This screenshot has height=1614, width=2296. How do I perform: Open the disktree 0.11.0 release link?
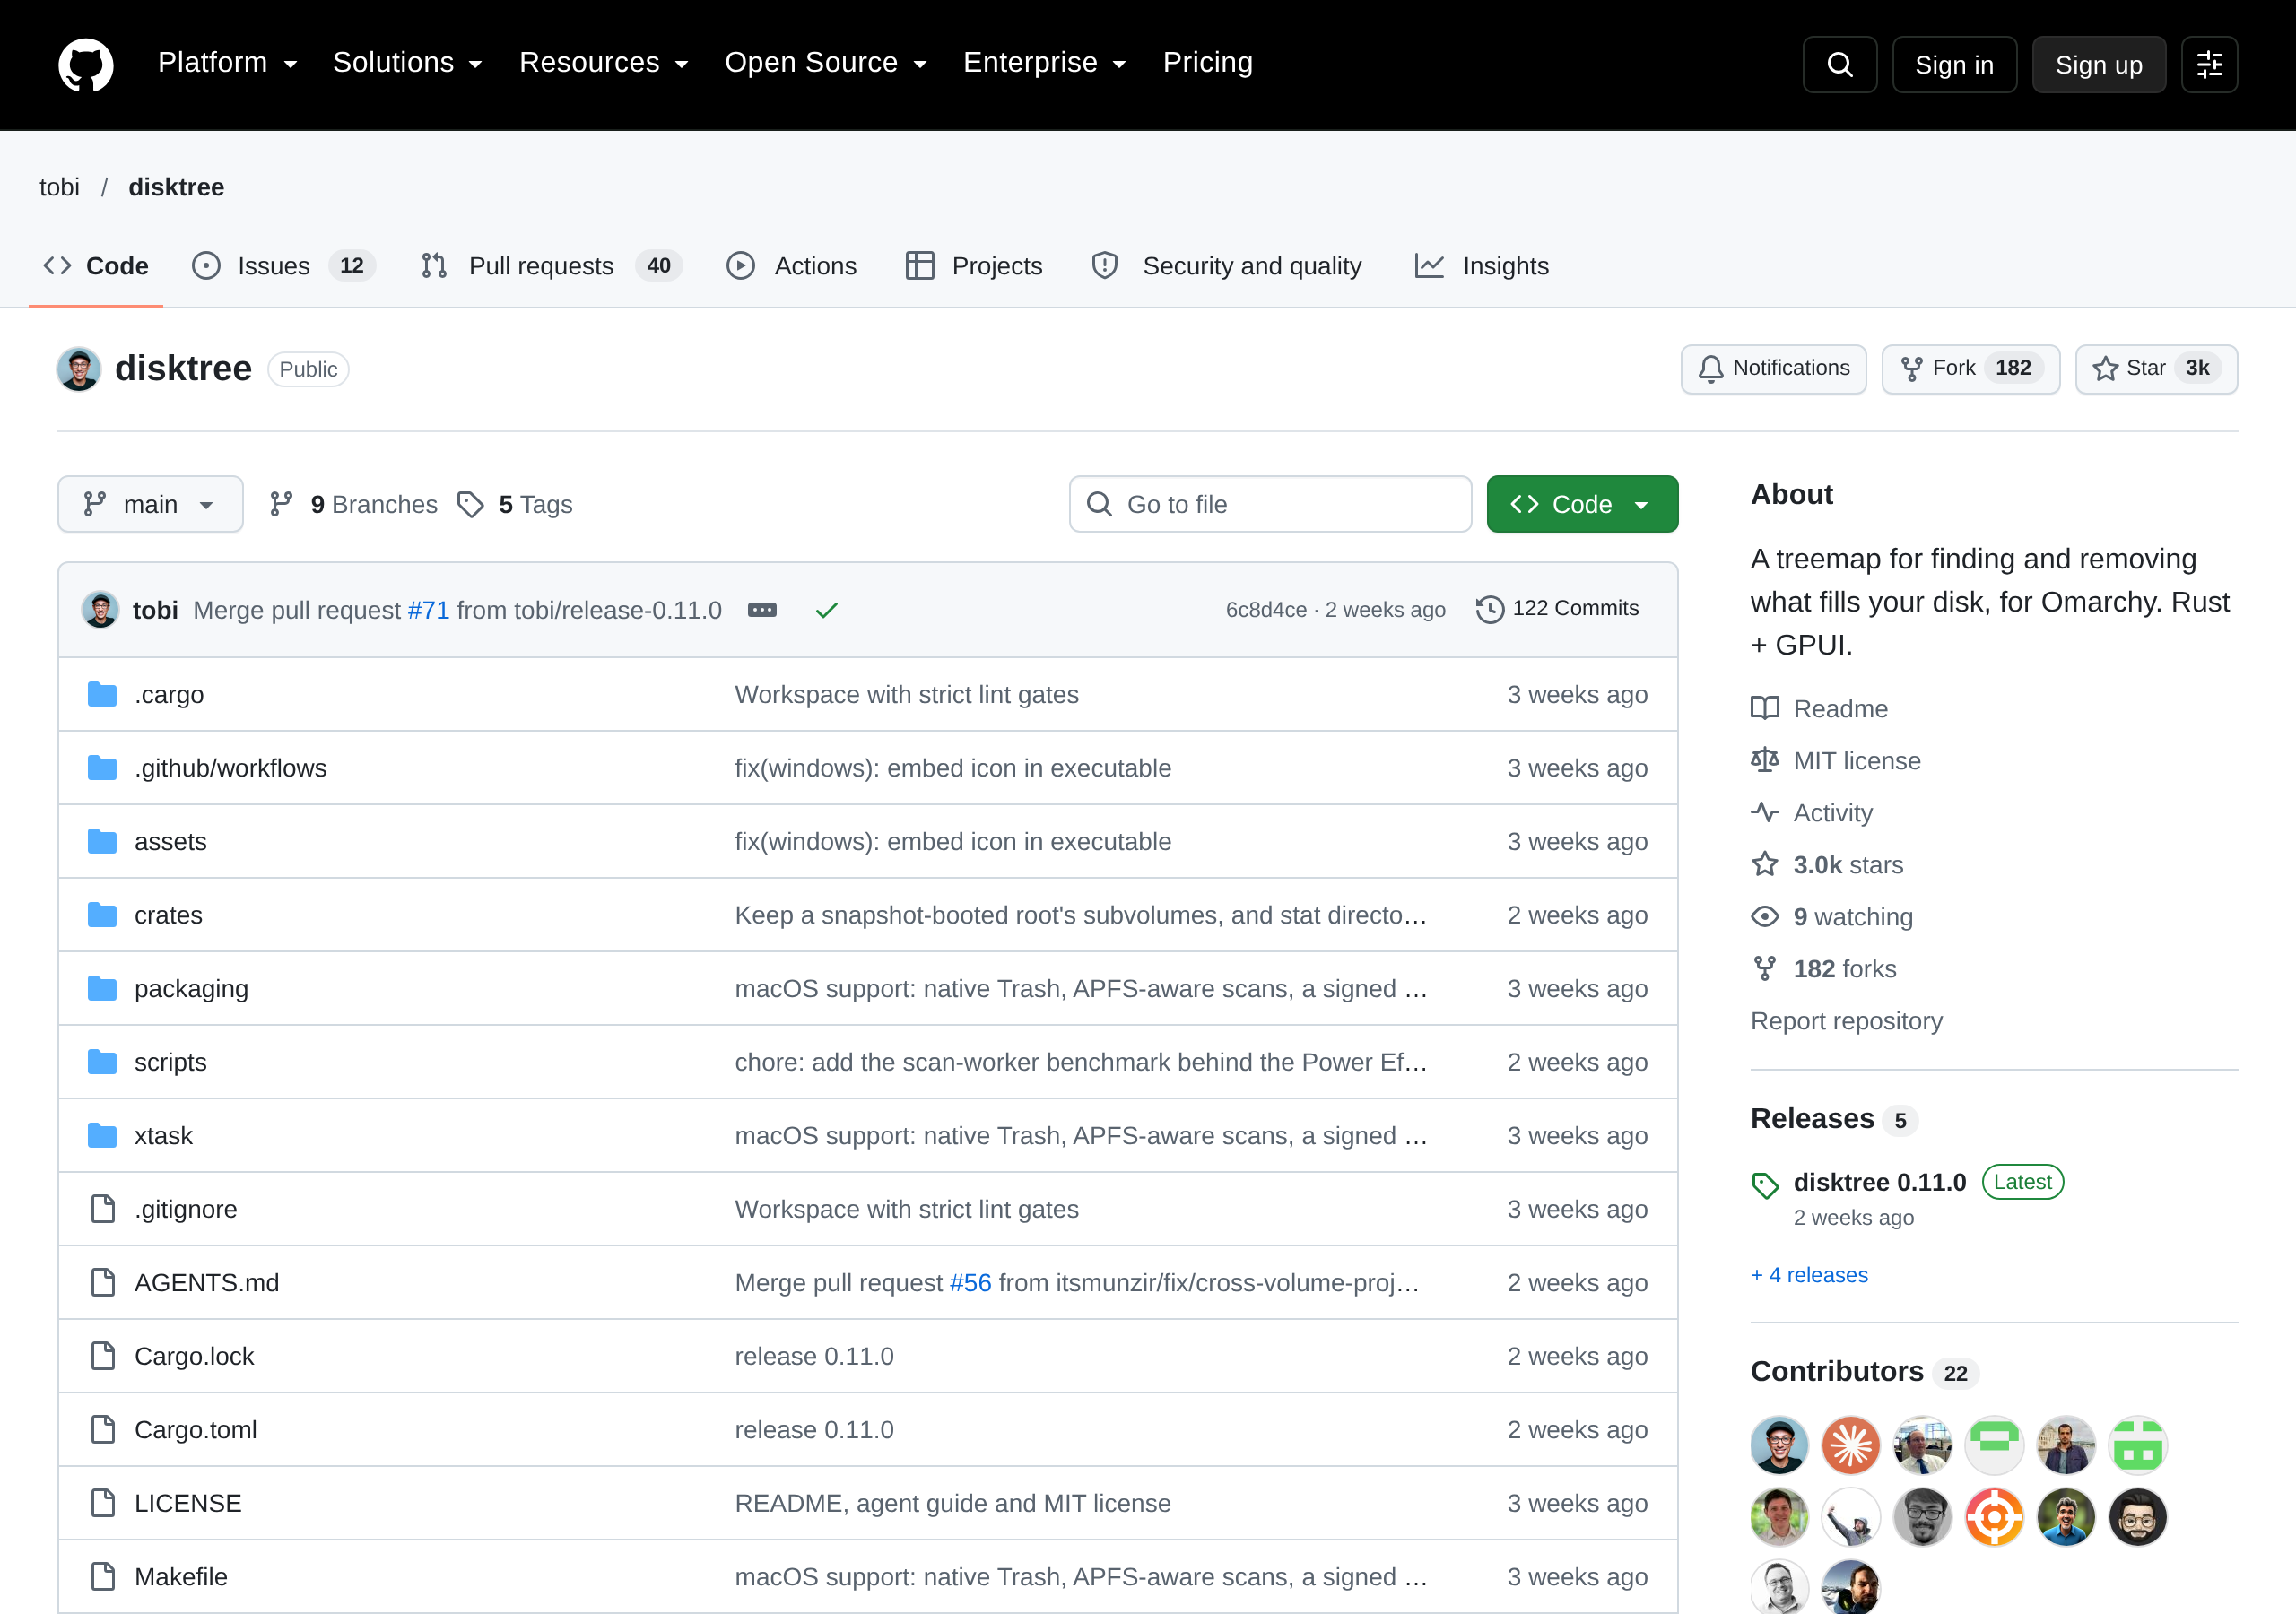1879,1182
